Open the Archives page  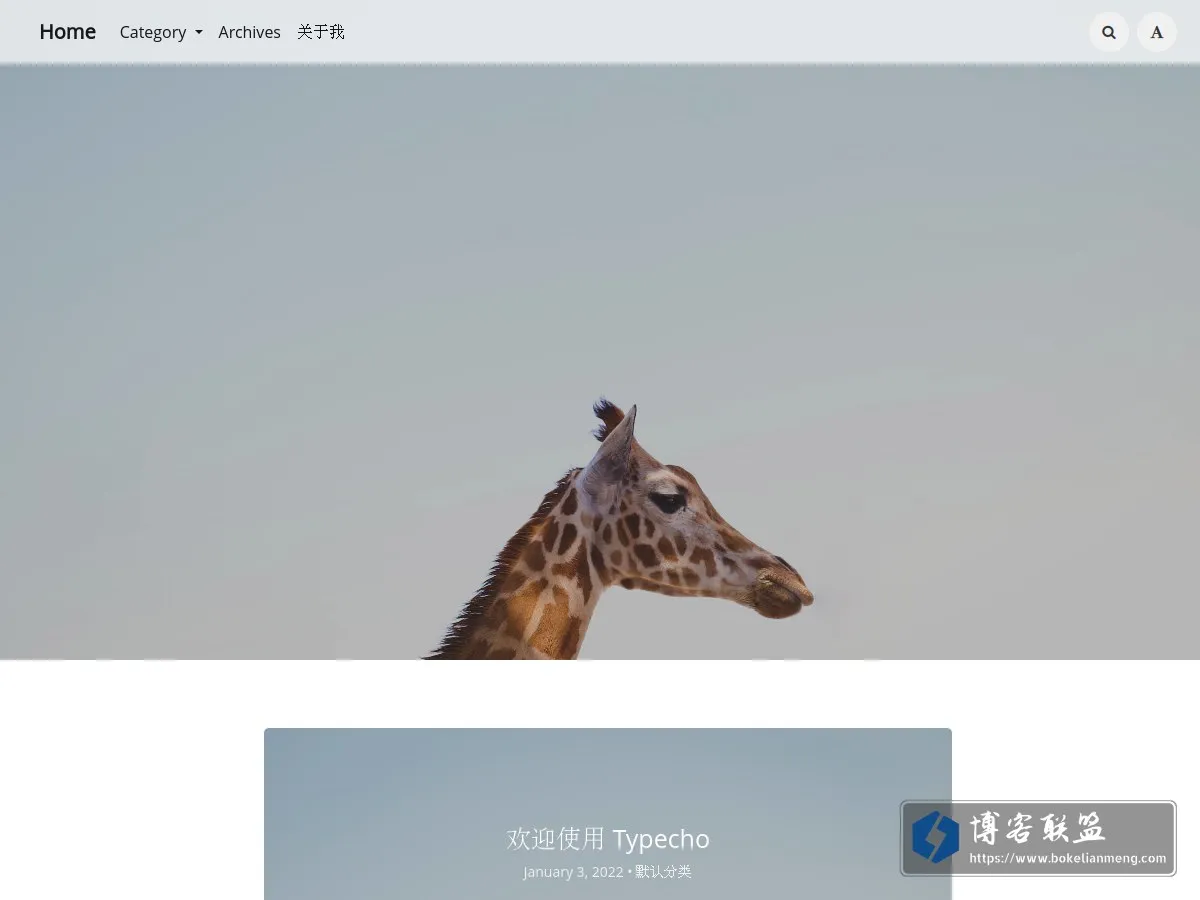[249, 32]
